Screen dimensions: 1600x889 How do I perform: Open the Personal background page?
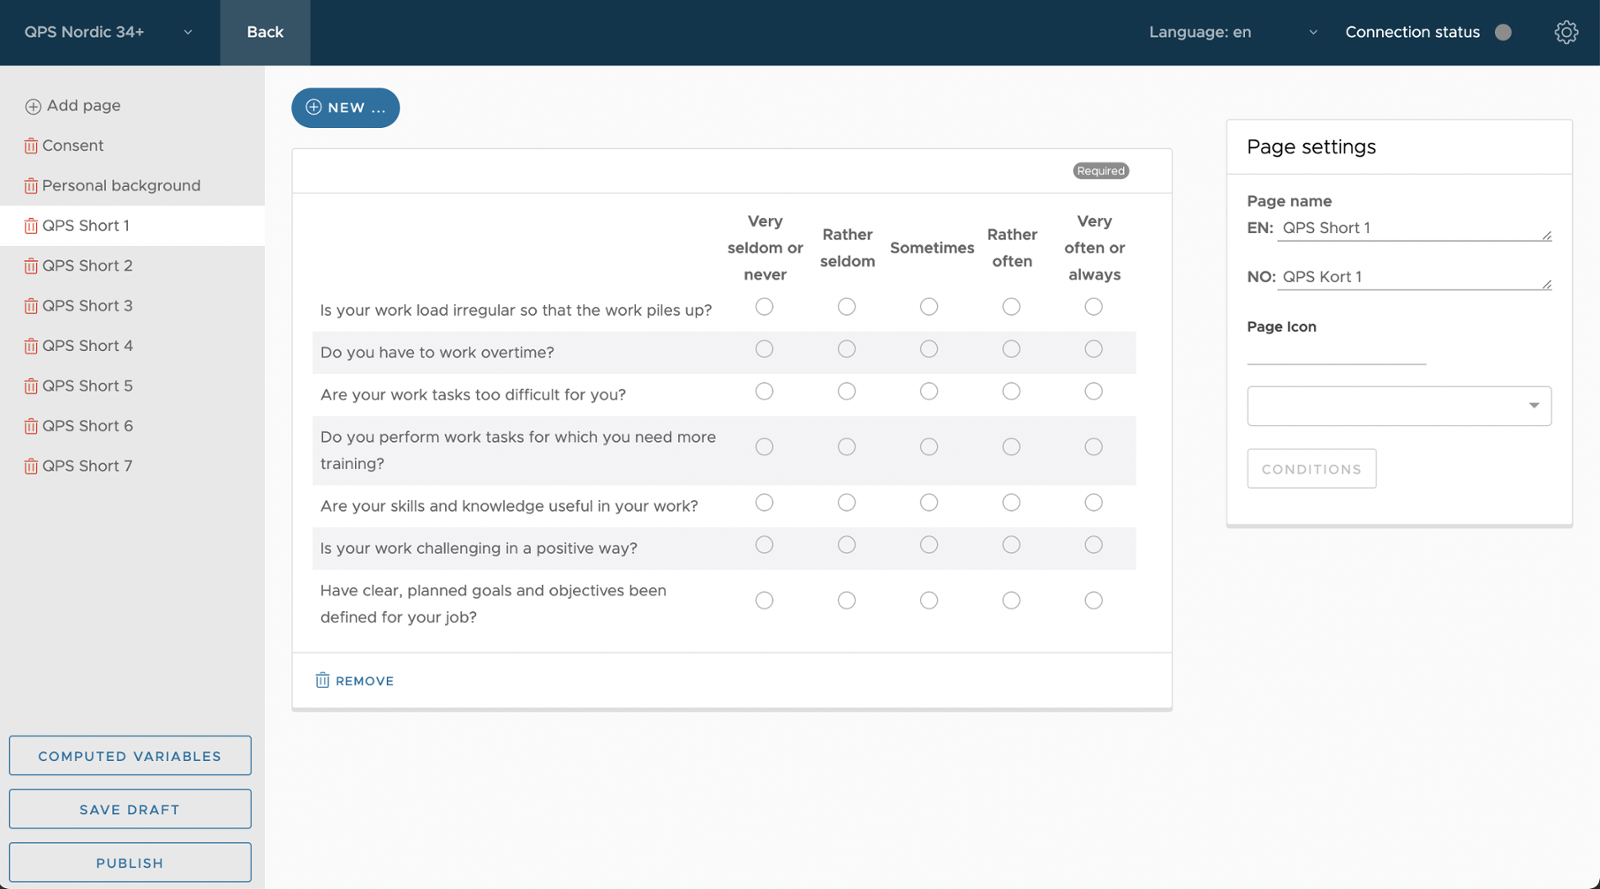[121, 186]
